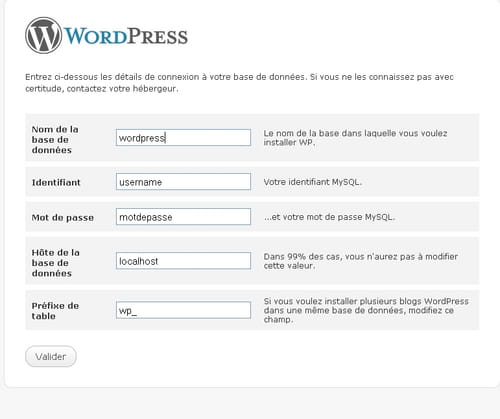Click the WordPress wordmark text
The height and width of the screenshot is (419, 500).
pos(126,36)
